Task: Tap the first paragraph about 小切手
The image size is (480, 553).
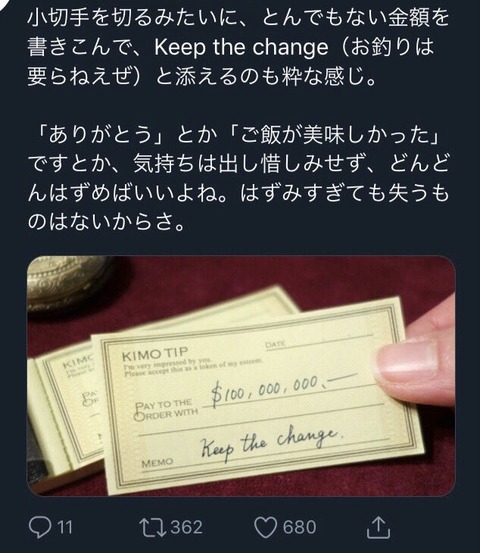Action: [x=238, y=47]
